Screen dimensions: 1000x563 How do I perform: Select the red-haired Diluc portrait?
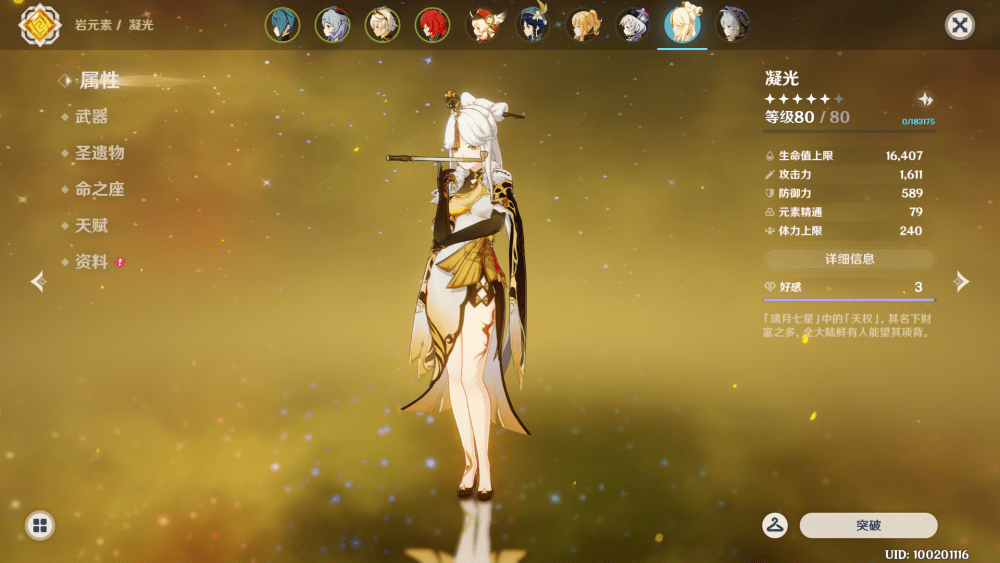click(x=432, y=26)
